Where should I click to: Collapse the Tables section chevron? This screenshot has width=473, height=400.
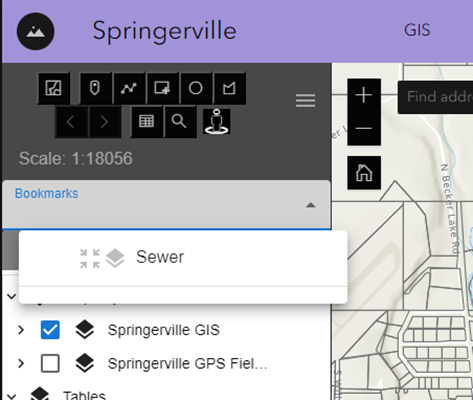click(x=12, y=397)
